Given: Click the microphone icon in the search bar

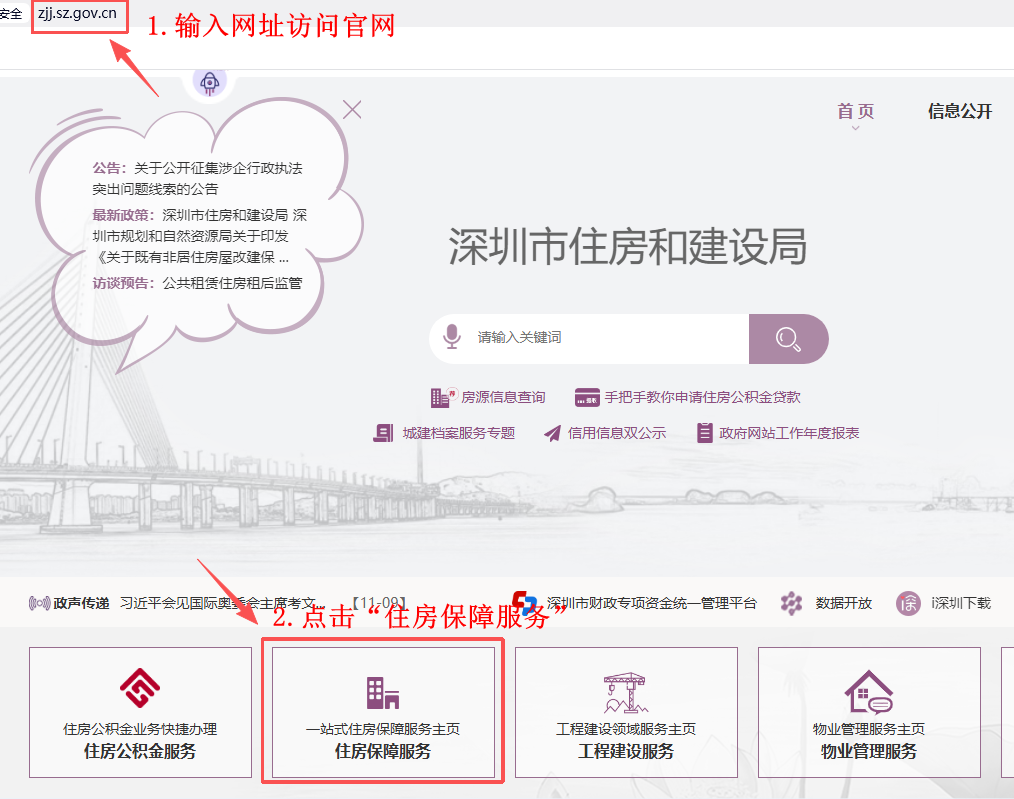Looking at the screenshot, I should (x=452, y=338).
